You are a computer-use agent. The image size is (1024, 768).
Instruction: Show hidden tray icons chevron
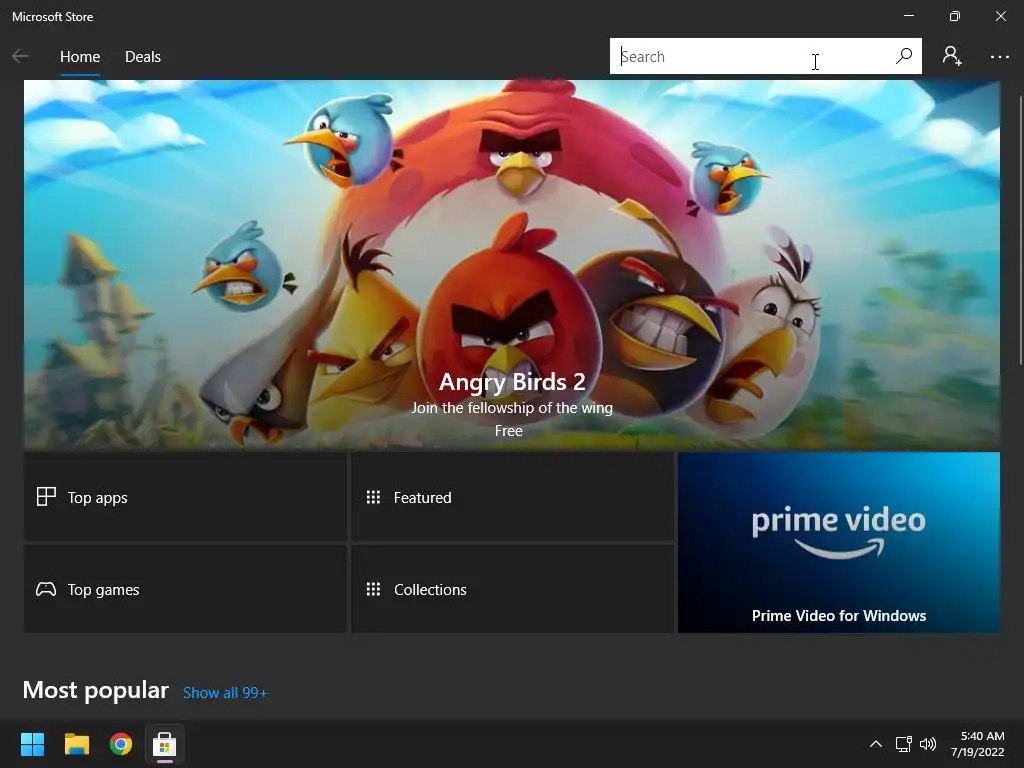[x=876, y=744]
